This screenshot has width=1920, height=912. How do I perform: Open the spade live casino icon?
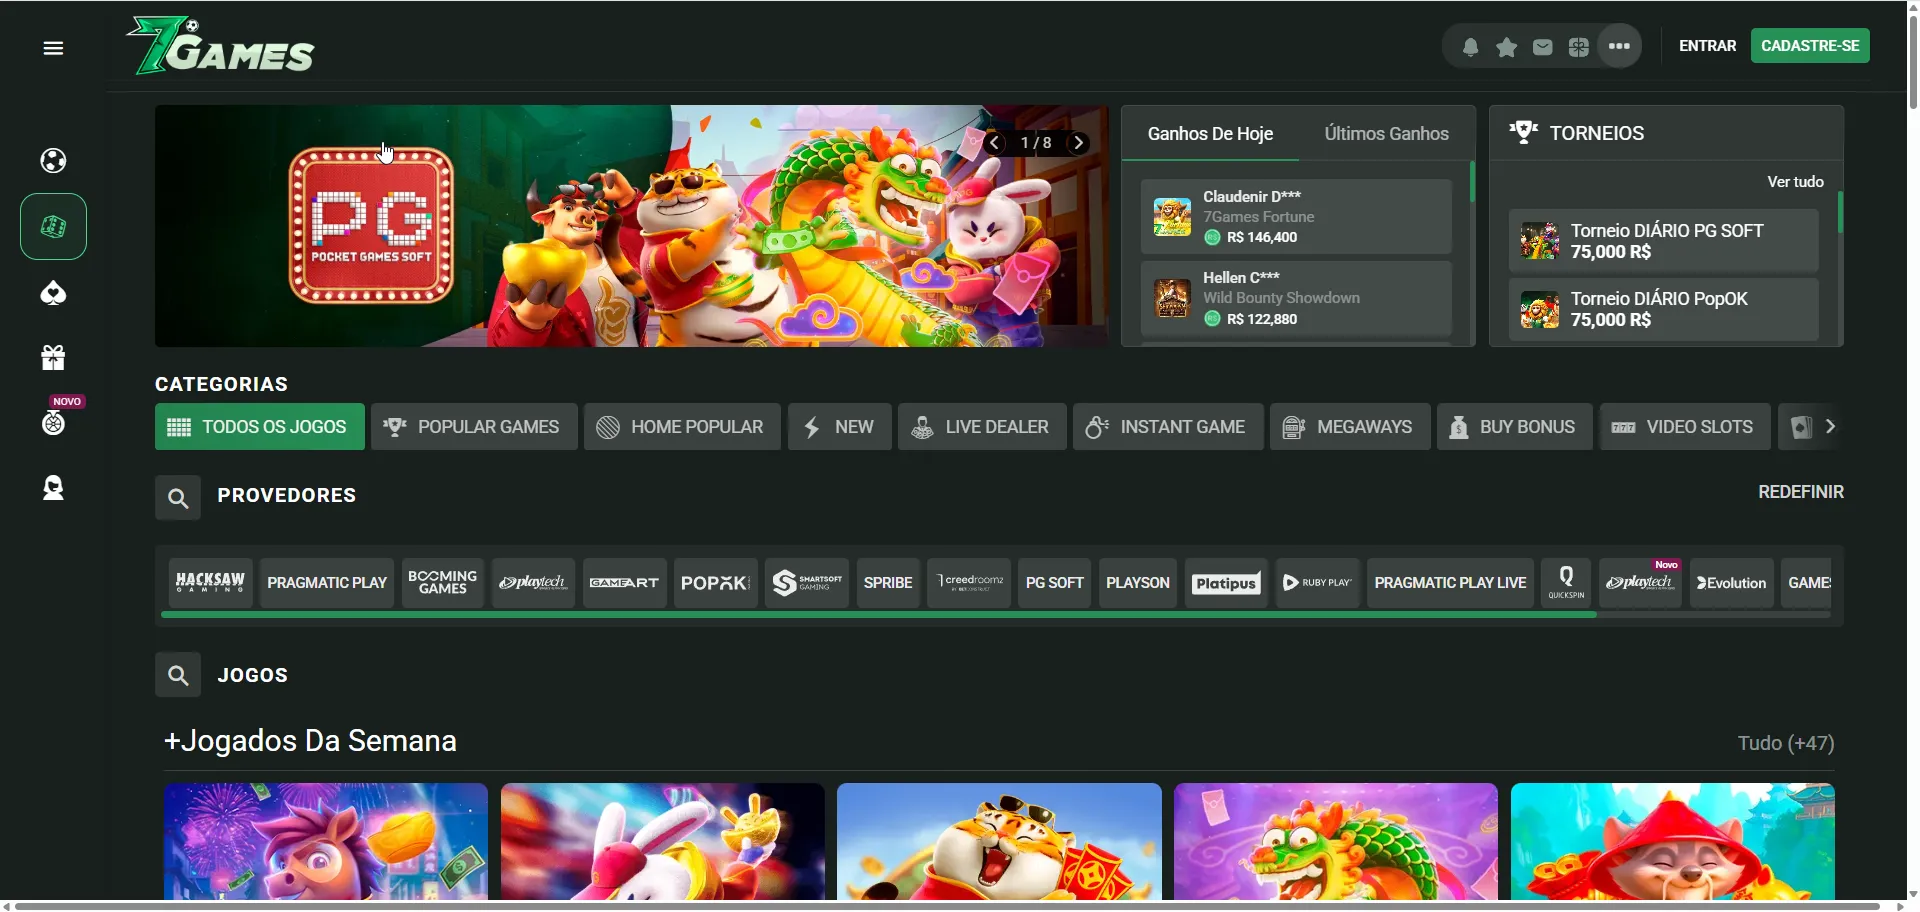pyautogui.click(x=54, y=293)
